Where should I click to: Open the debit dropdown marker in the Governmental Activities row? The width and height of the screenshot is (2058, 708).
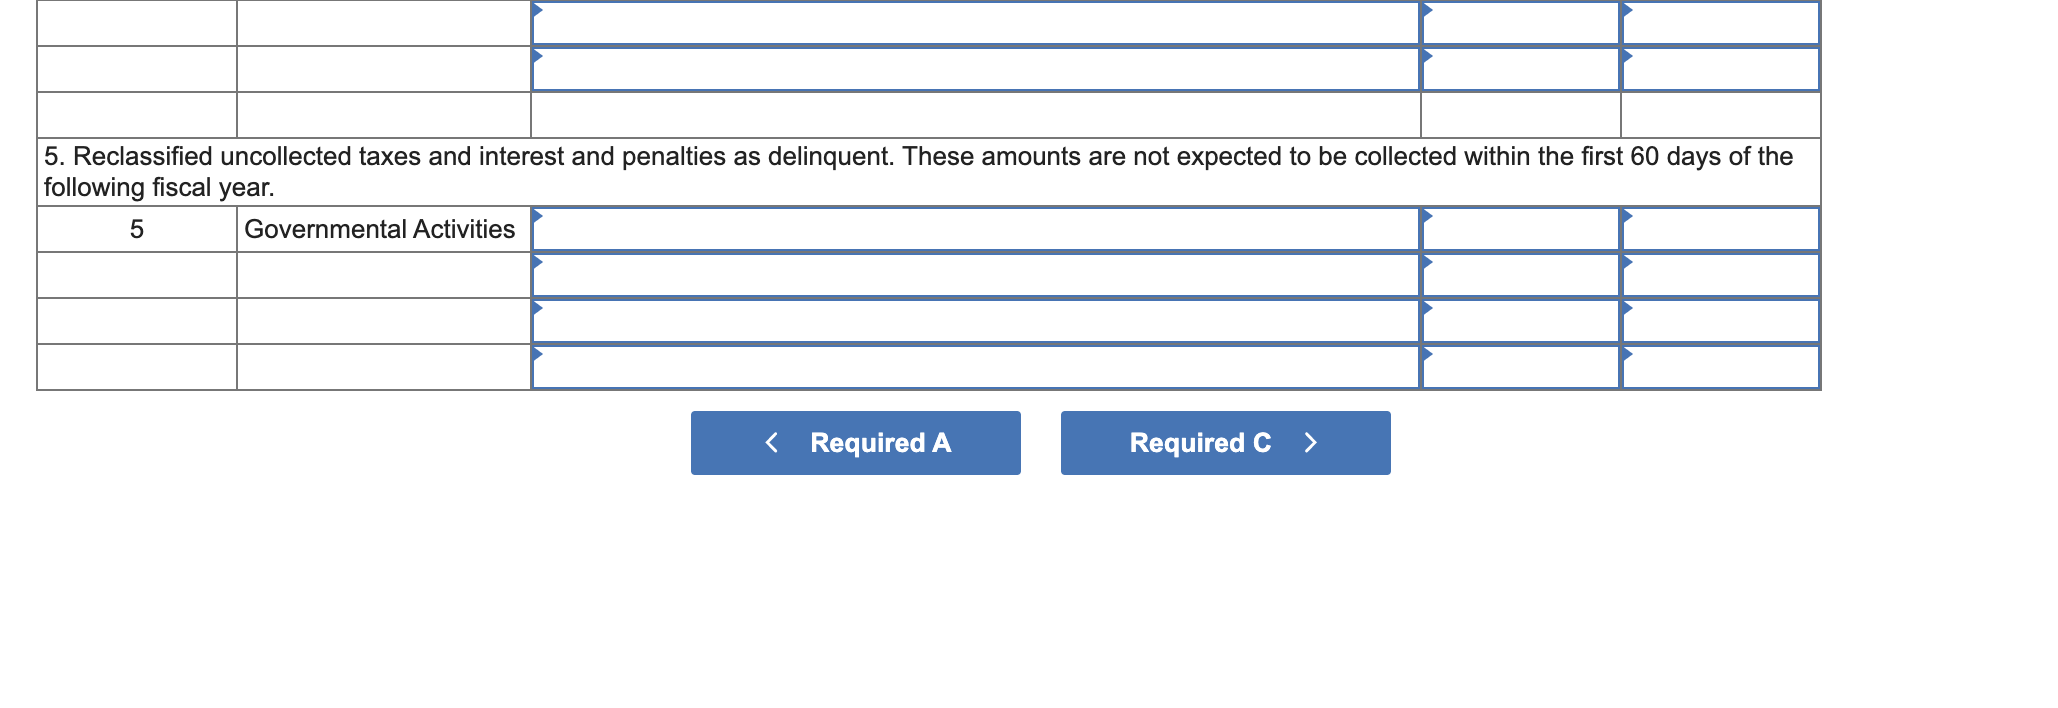pos(1426,218)
